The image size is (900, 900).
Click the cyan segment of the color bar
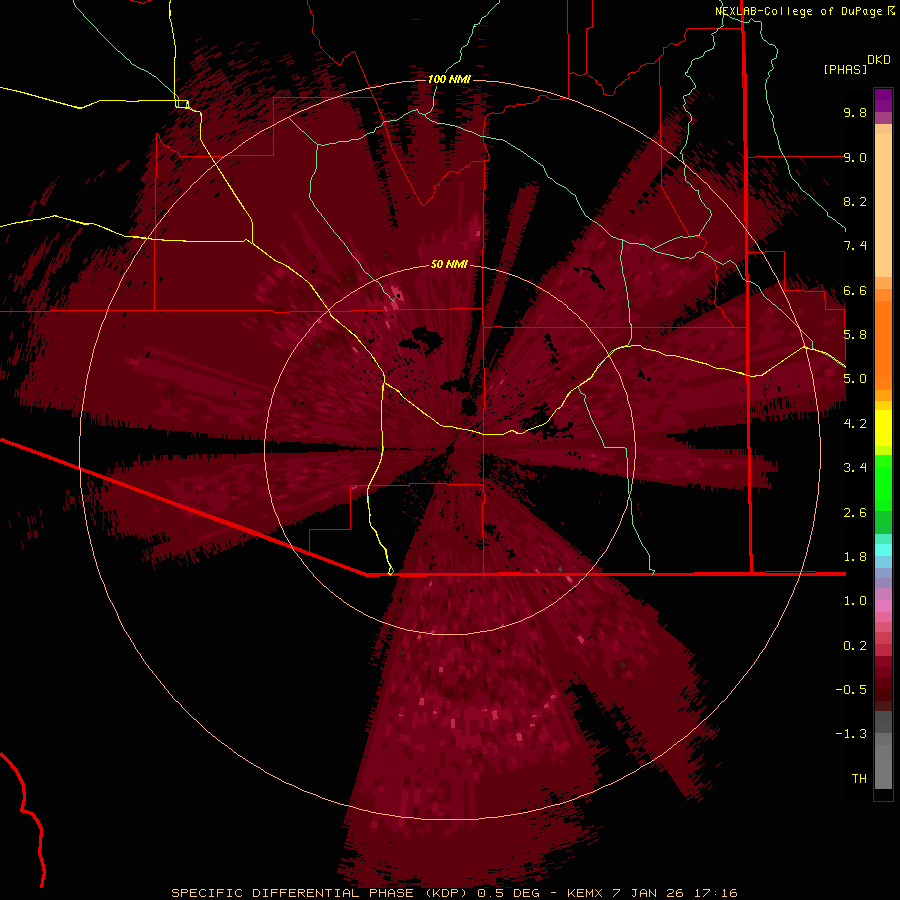883,550
